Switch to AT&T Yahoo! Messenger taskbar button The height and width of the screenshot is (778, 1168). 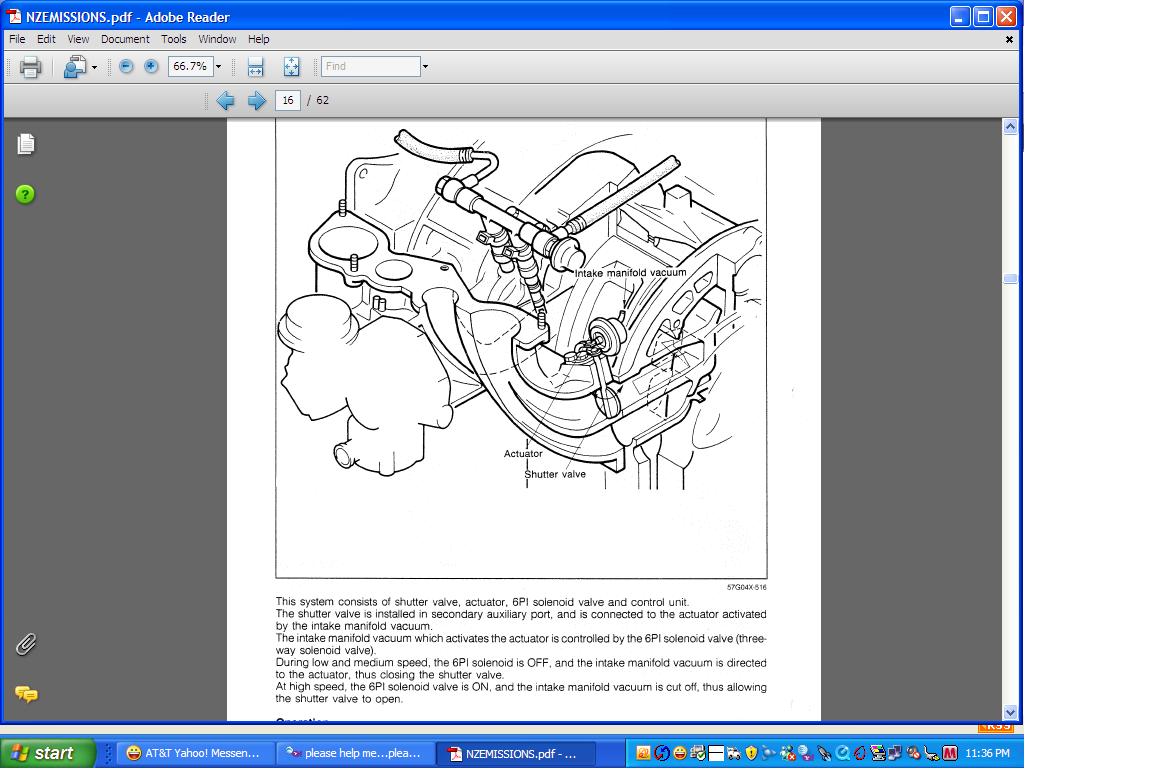(x=194, y=753)
